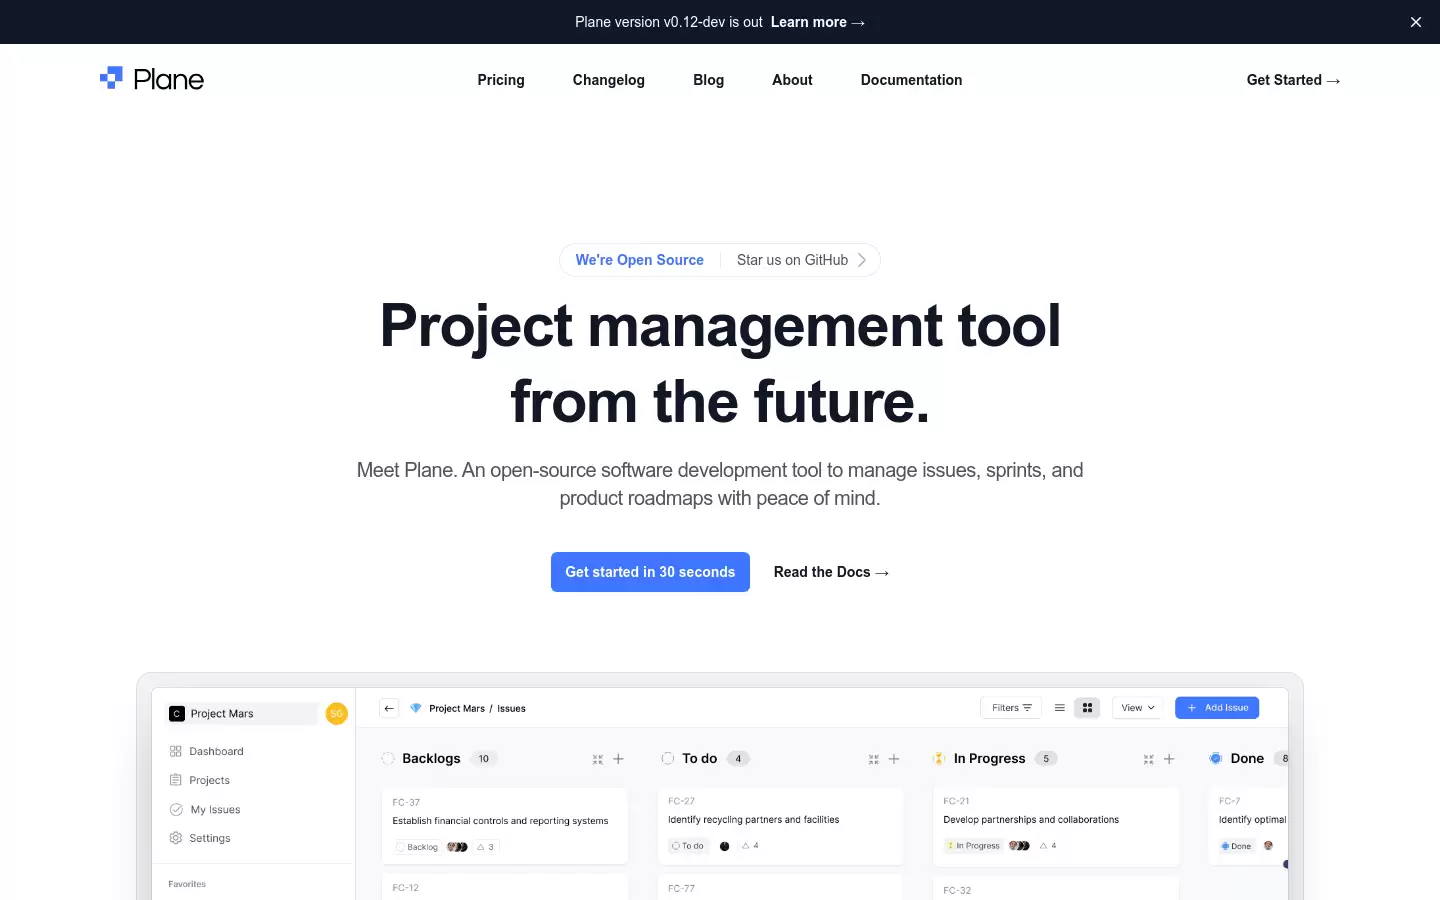Screen dimensions: 1440x900
Task: Go to the Changelog page
Action: [609, 80]
